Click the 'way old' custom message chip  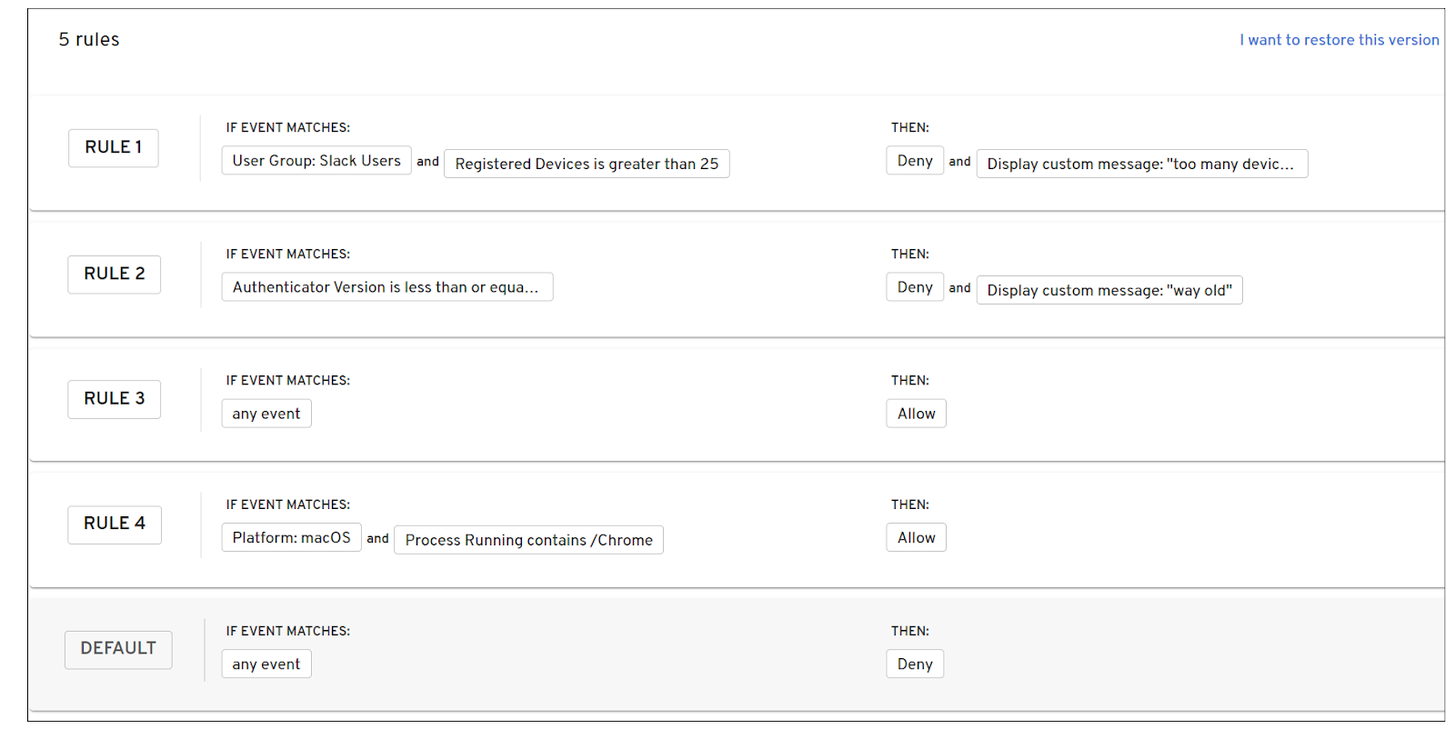[x=1109, y=290]
